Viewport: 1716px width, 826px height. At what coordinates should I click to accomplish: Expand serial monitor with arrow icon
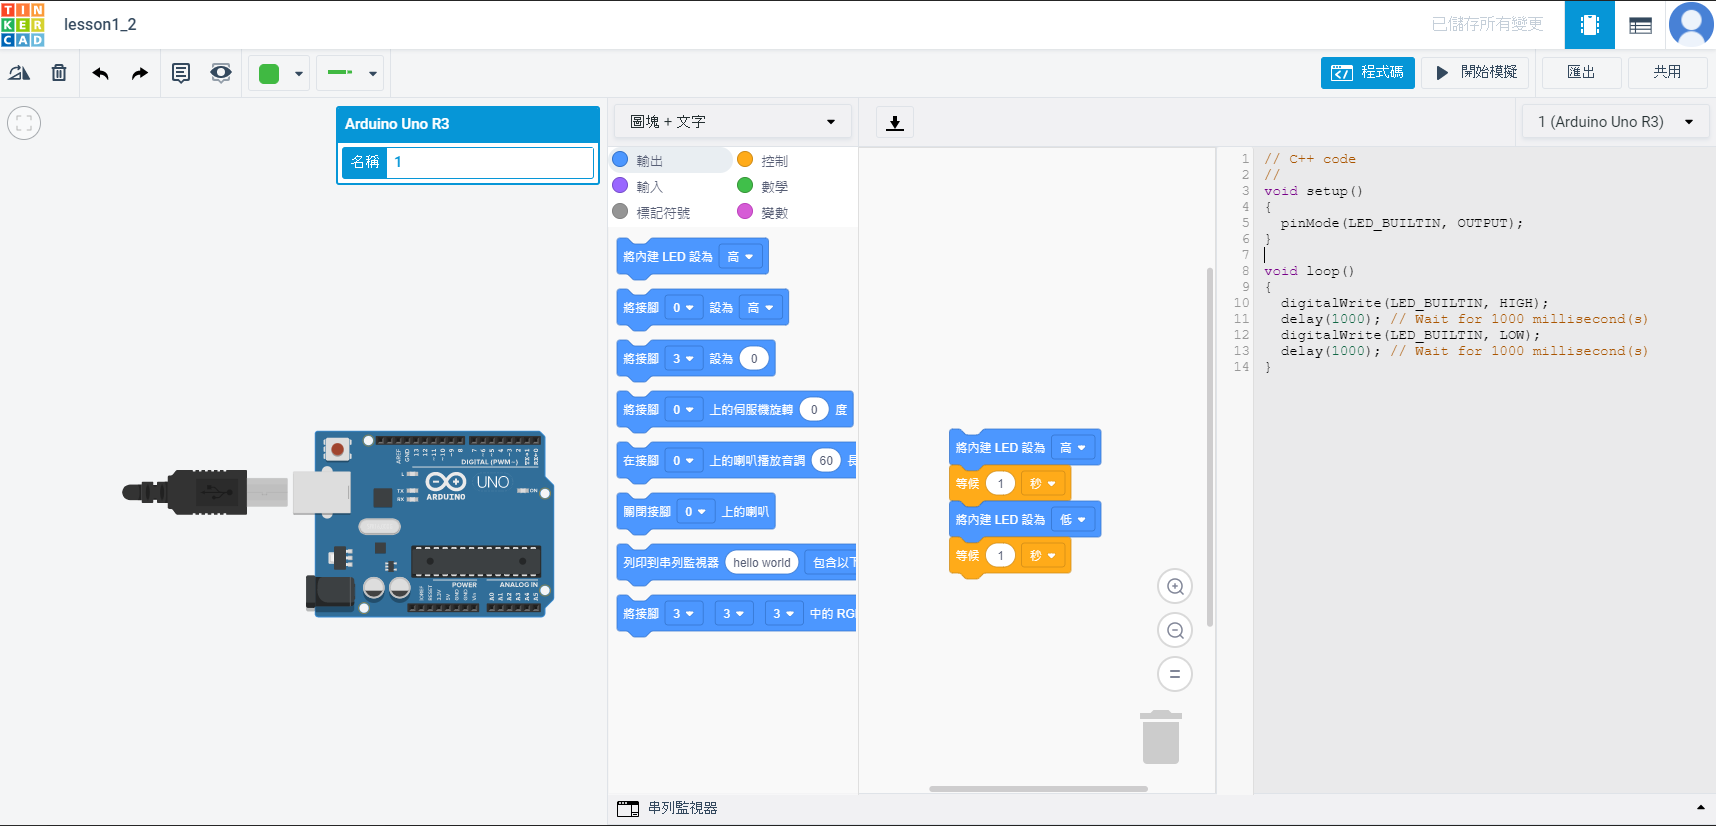(1701, 808)
